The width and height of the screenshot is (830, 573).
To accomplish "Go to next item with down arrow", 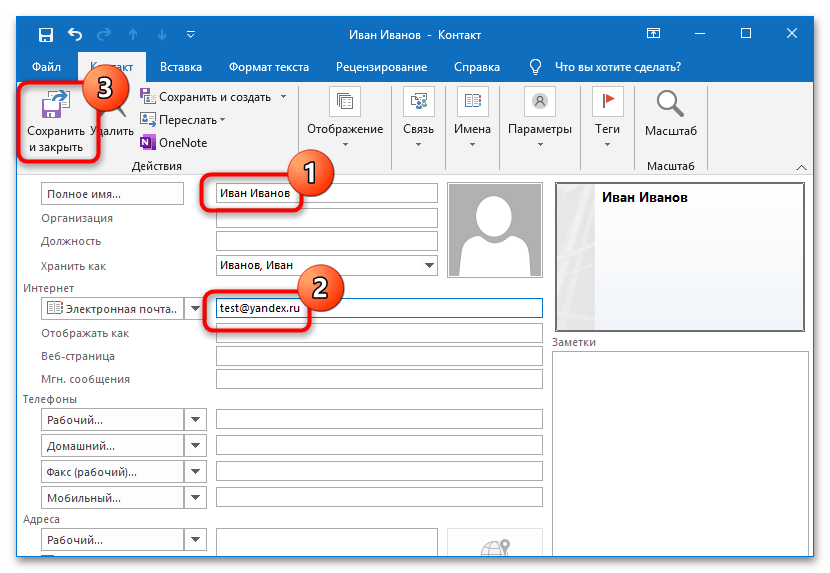I will [x=162, y=34].
